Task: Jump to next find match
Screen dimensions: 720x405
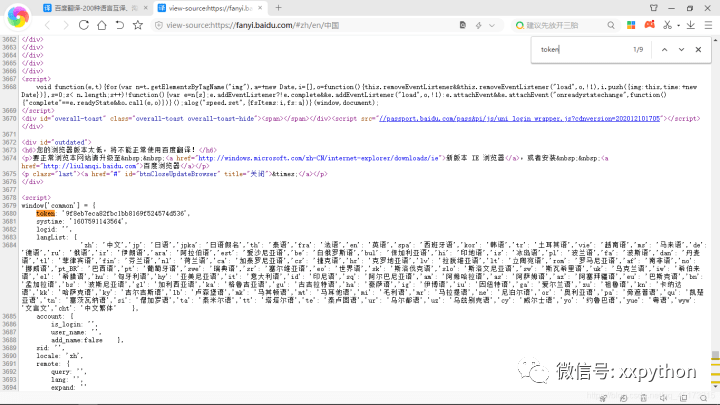Action: pyautogui.click(x=681, y=50)
